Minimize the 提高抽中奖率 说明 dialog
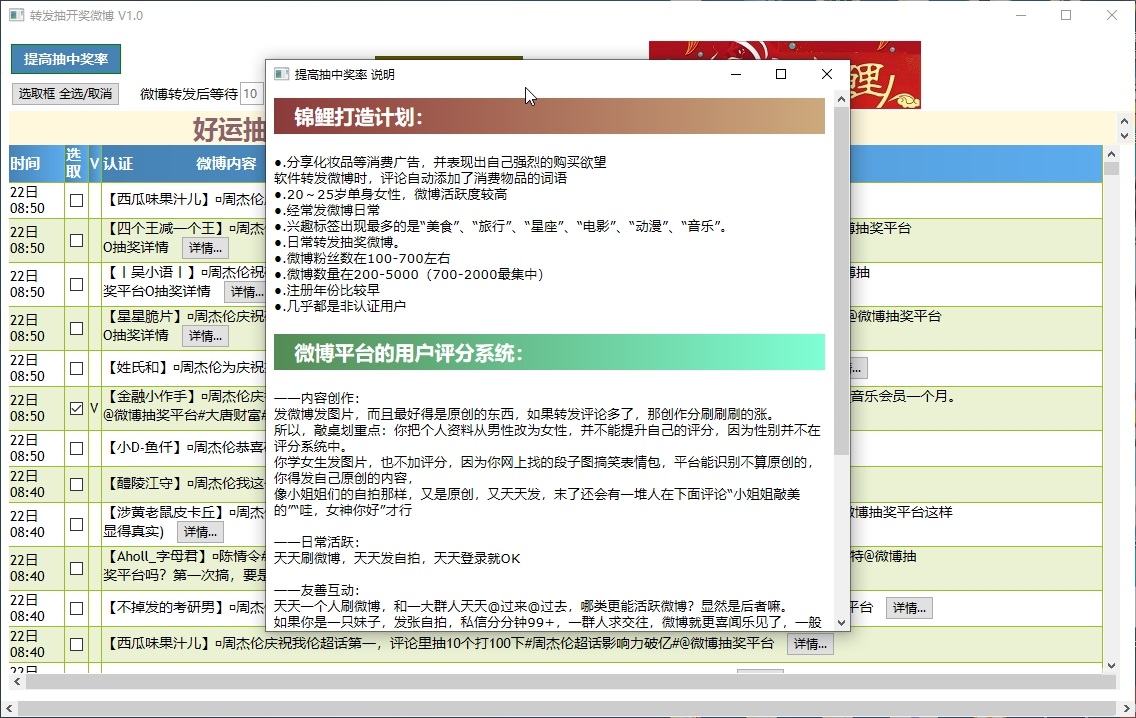1136x718 pixels. 736,74
